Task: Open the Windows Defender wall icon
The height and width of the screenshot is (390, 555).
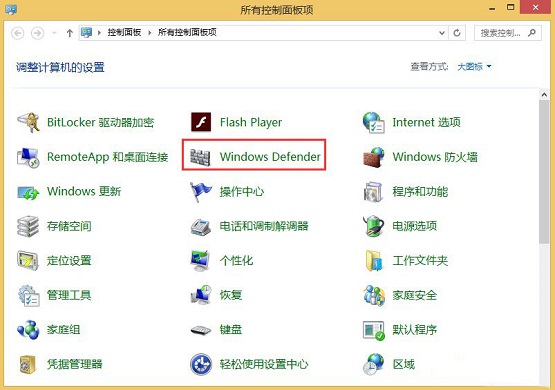Action: point(200,157)
